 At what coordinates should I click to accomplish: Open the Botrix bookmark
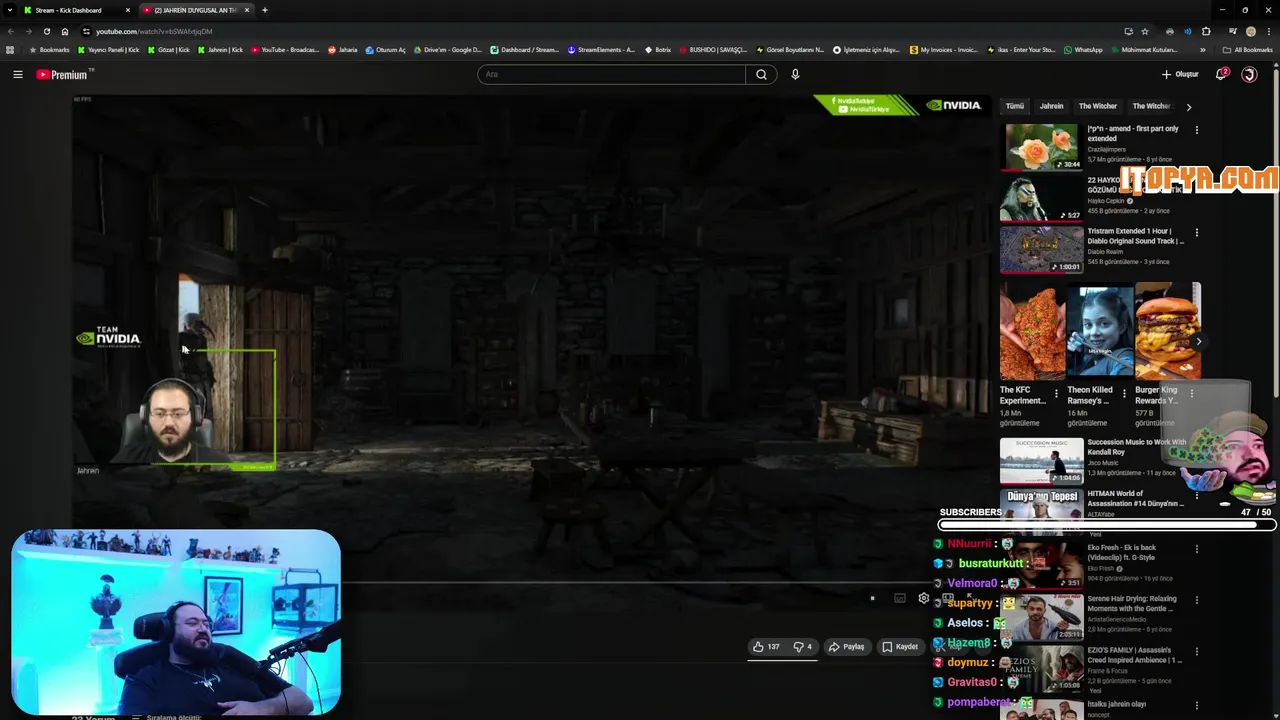coord(658,50)
